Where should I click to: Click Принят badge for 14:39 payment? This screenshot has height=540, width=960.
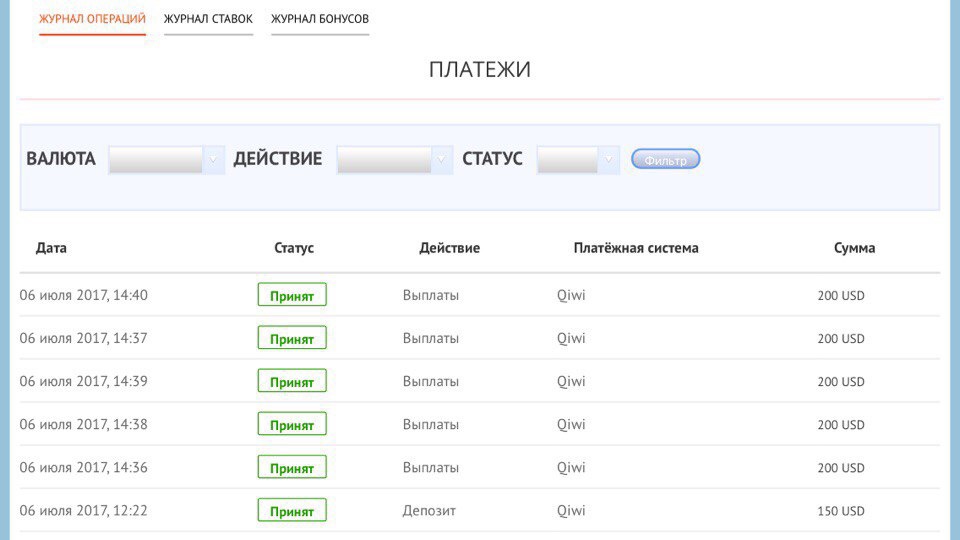pos(292,381)
